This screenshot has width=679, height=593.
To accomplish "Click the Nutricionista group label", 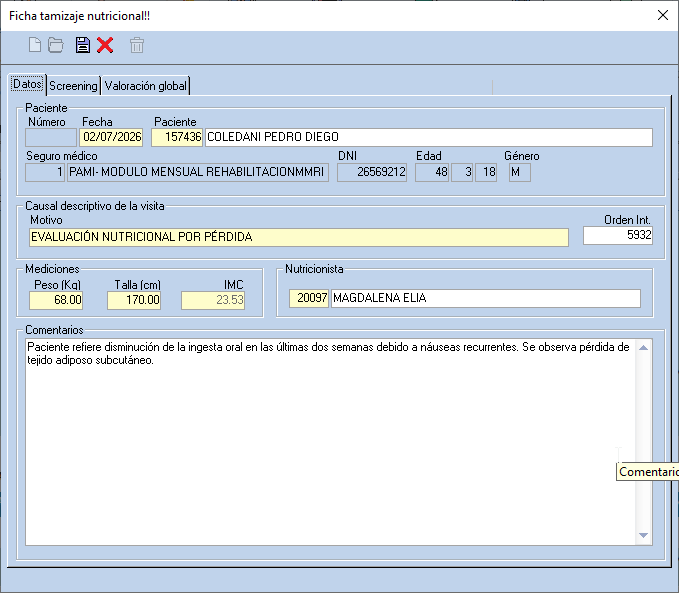I will [314, 269].
